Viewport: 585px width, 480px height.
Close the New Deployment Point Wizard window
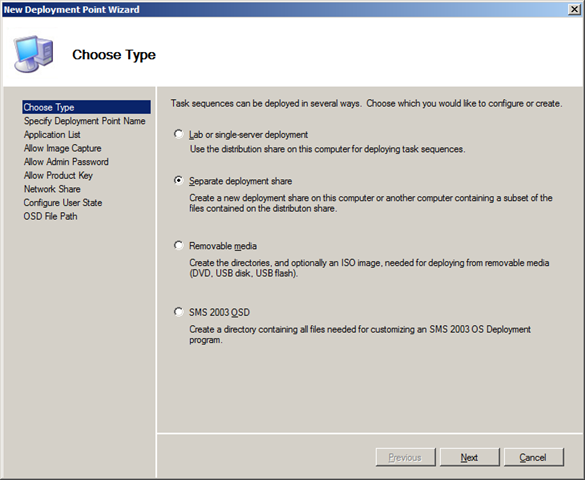[x=574, y=9]
